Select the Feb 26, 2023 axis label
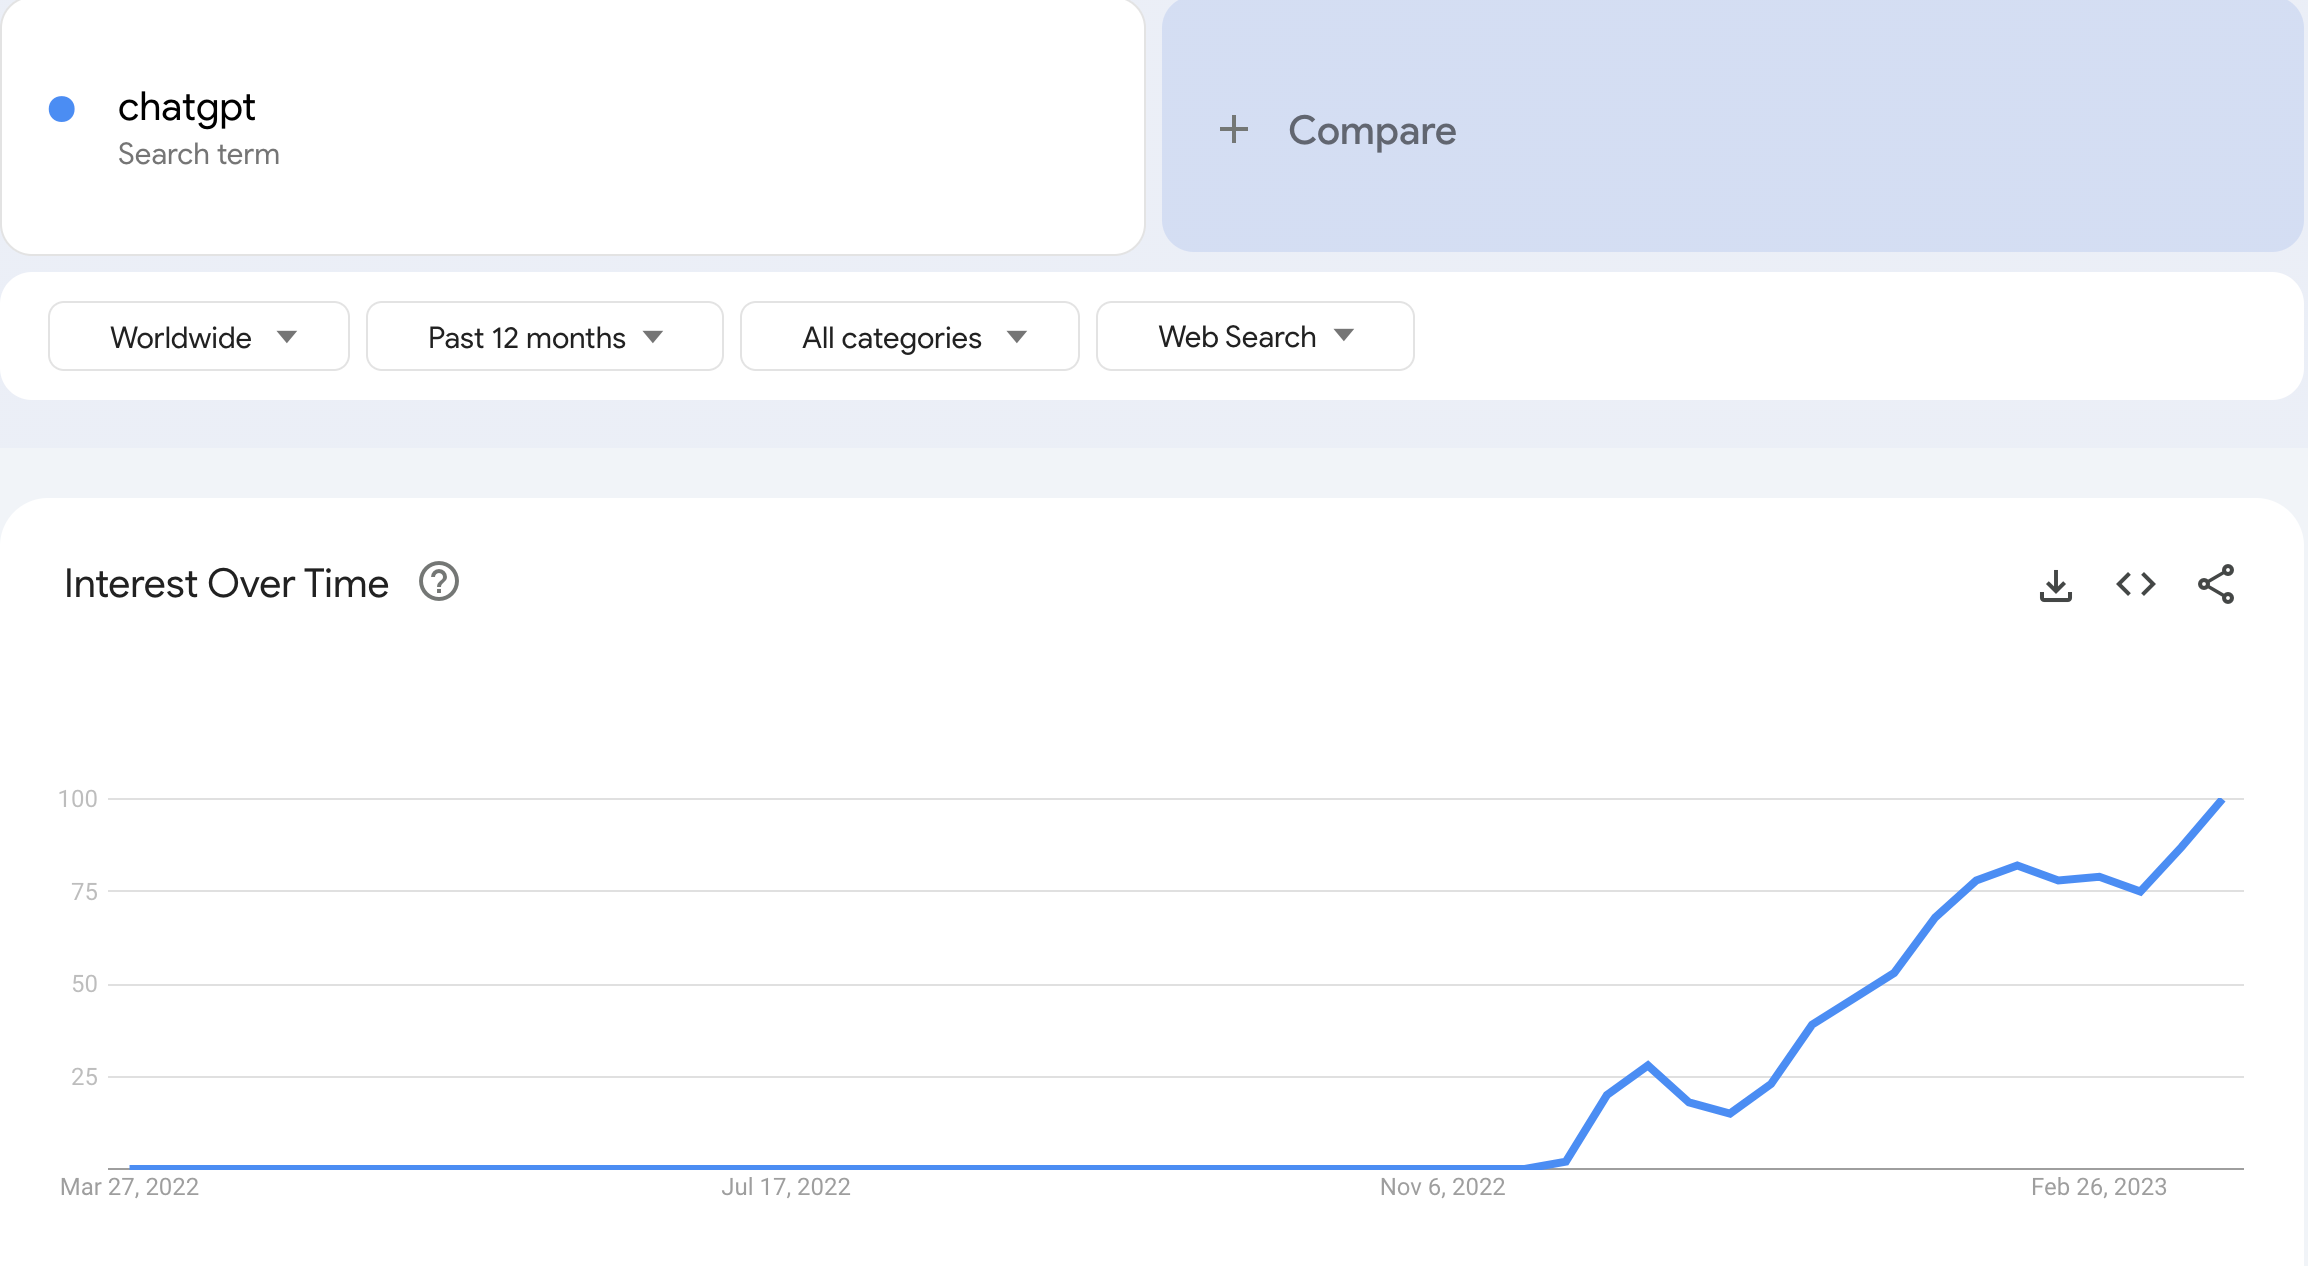 coord(2098,1187)
